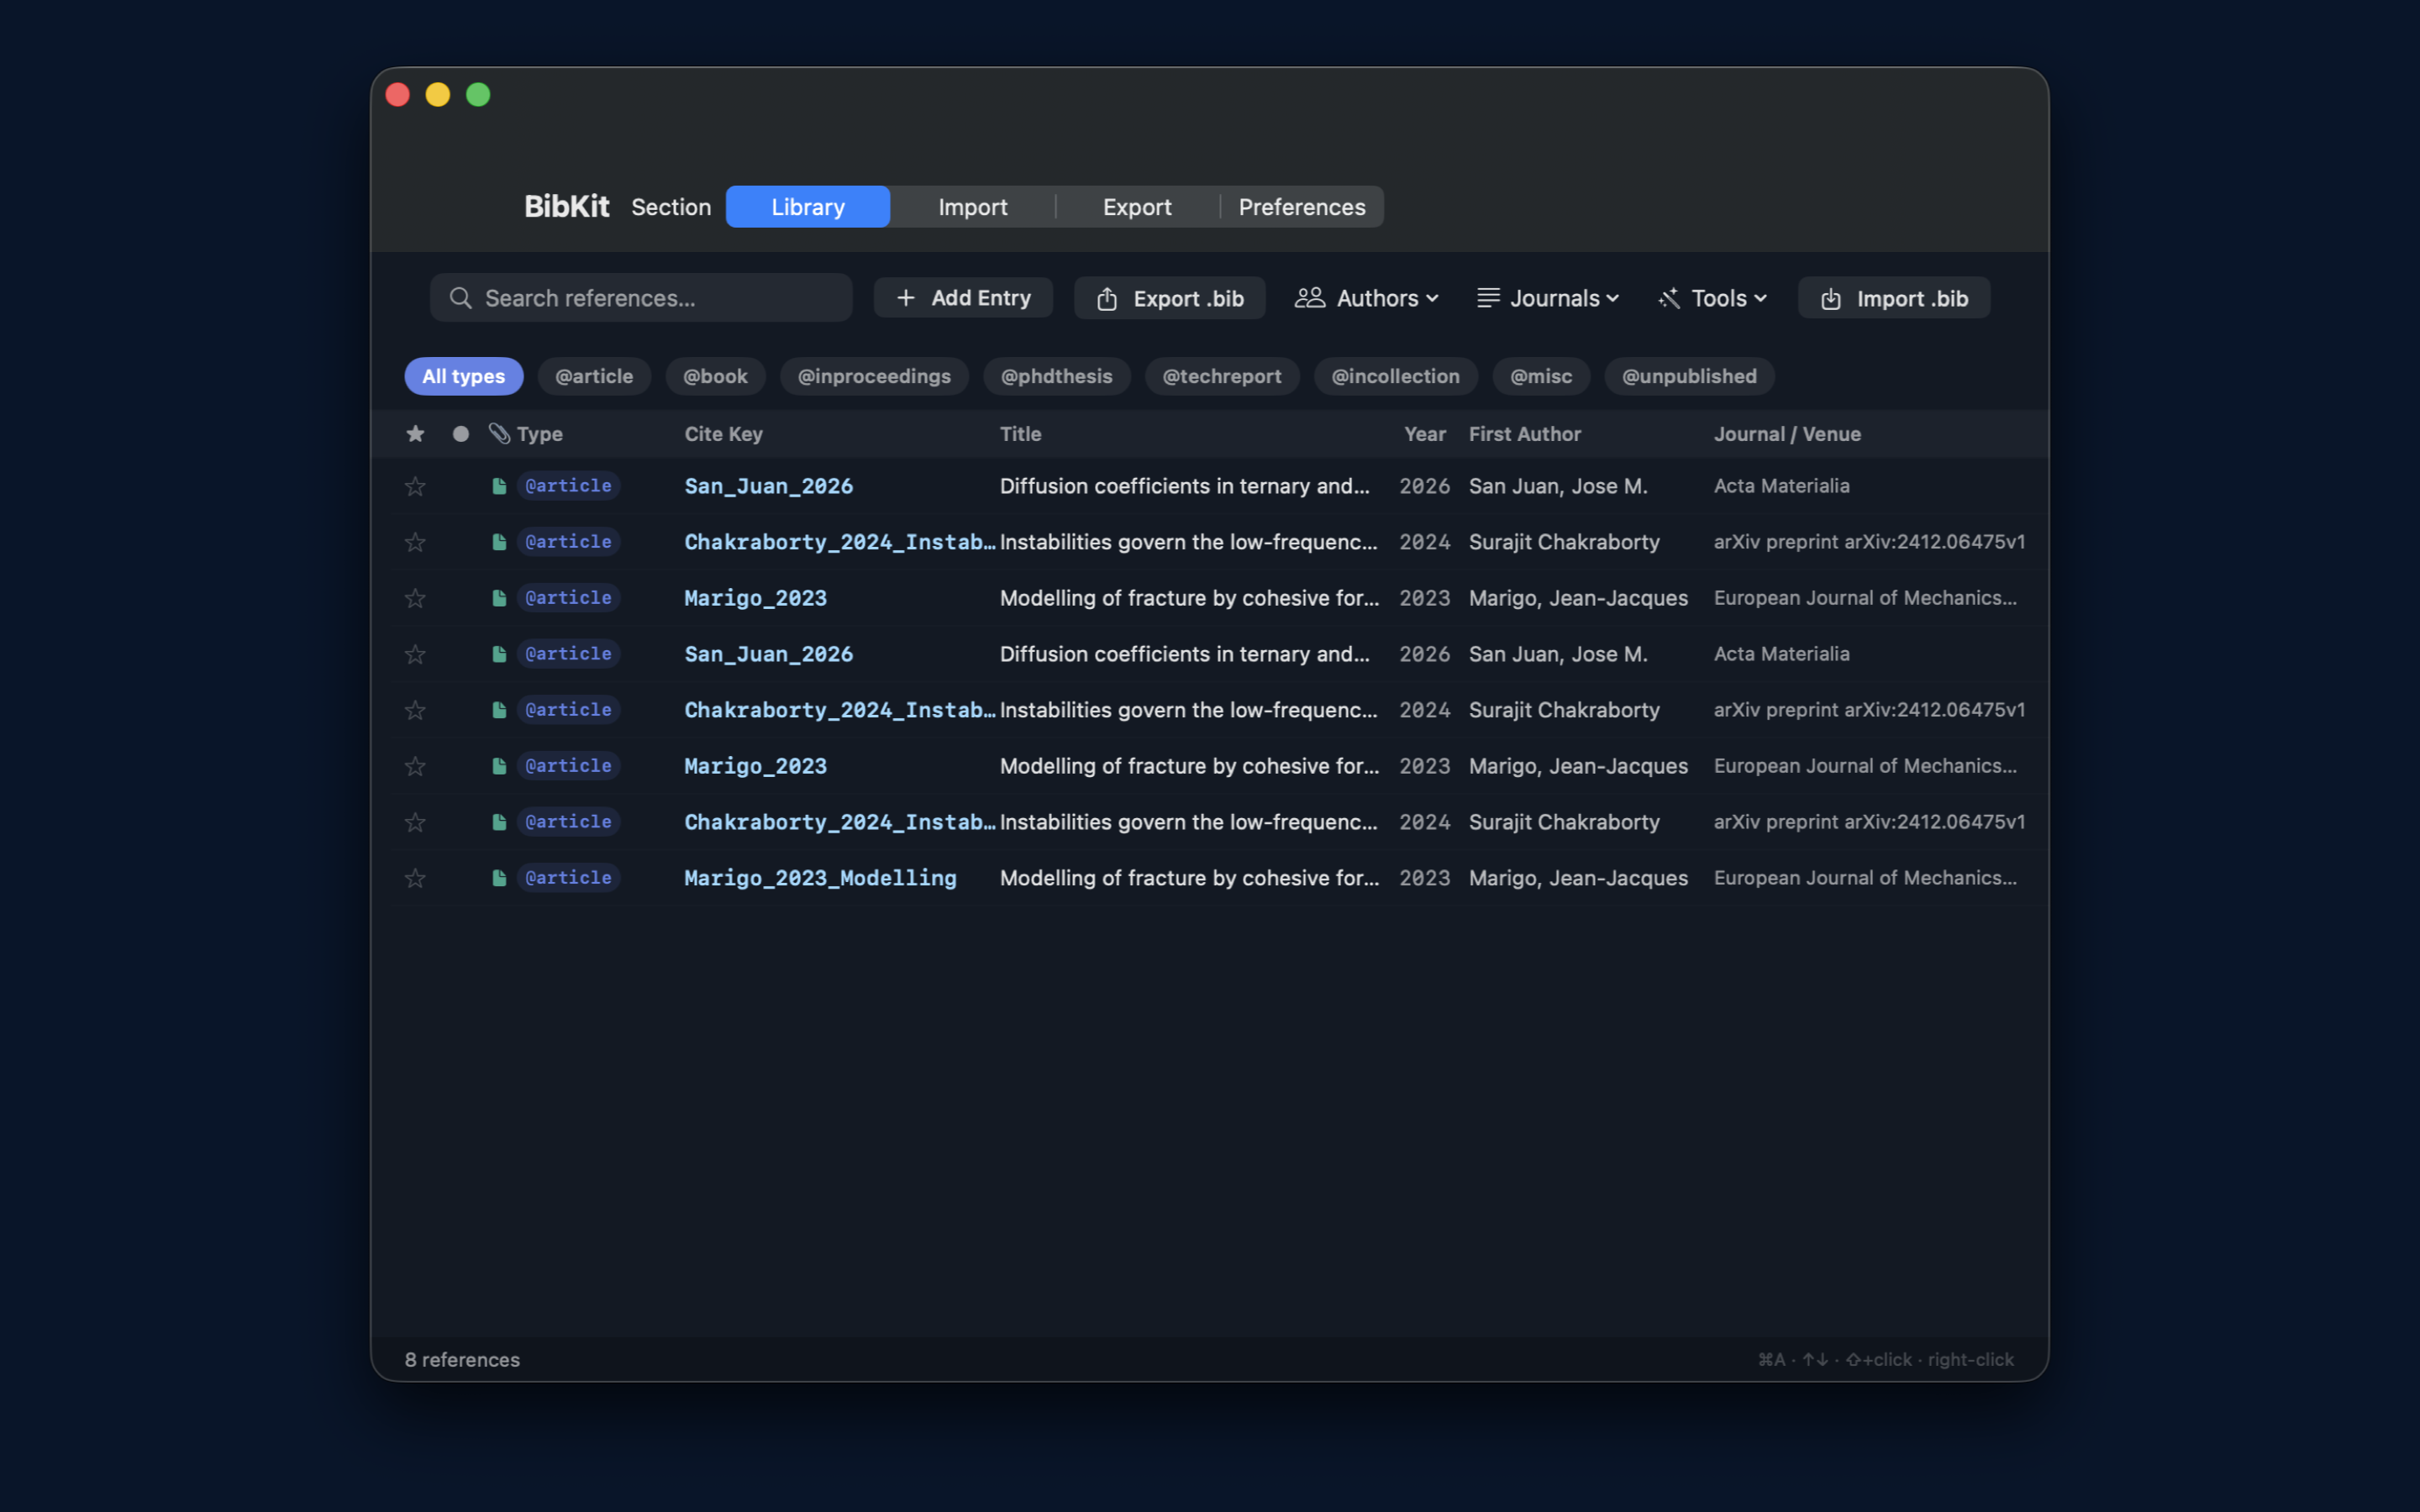Click the green zoom window button
Image resolution: width=2420 pixels, height=1512 pixels.
pos(478,94)
